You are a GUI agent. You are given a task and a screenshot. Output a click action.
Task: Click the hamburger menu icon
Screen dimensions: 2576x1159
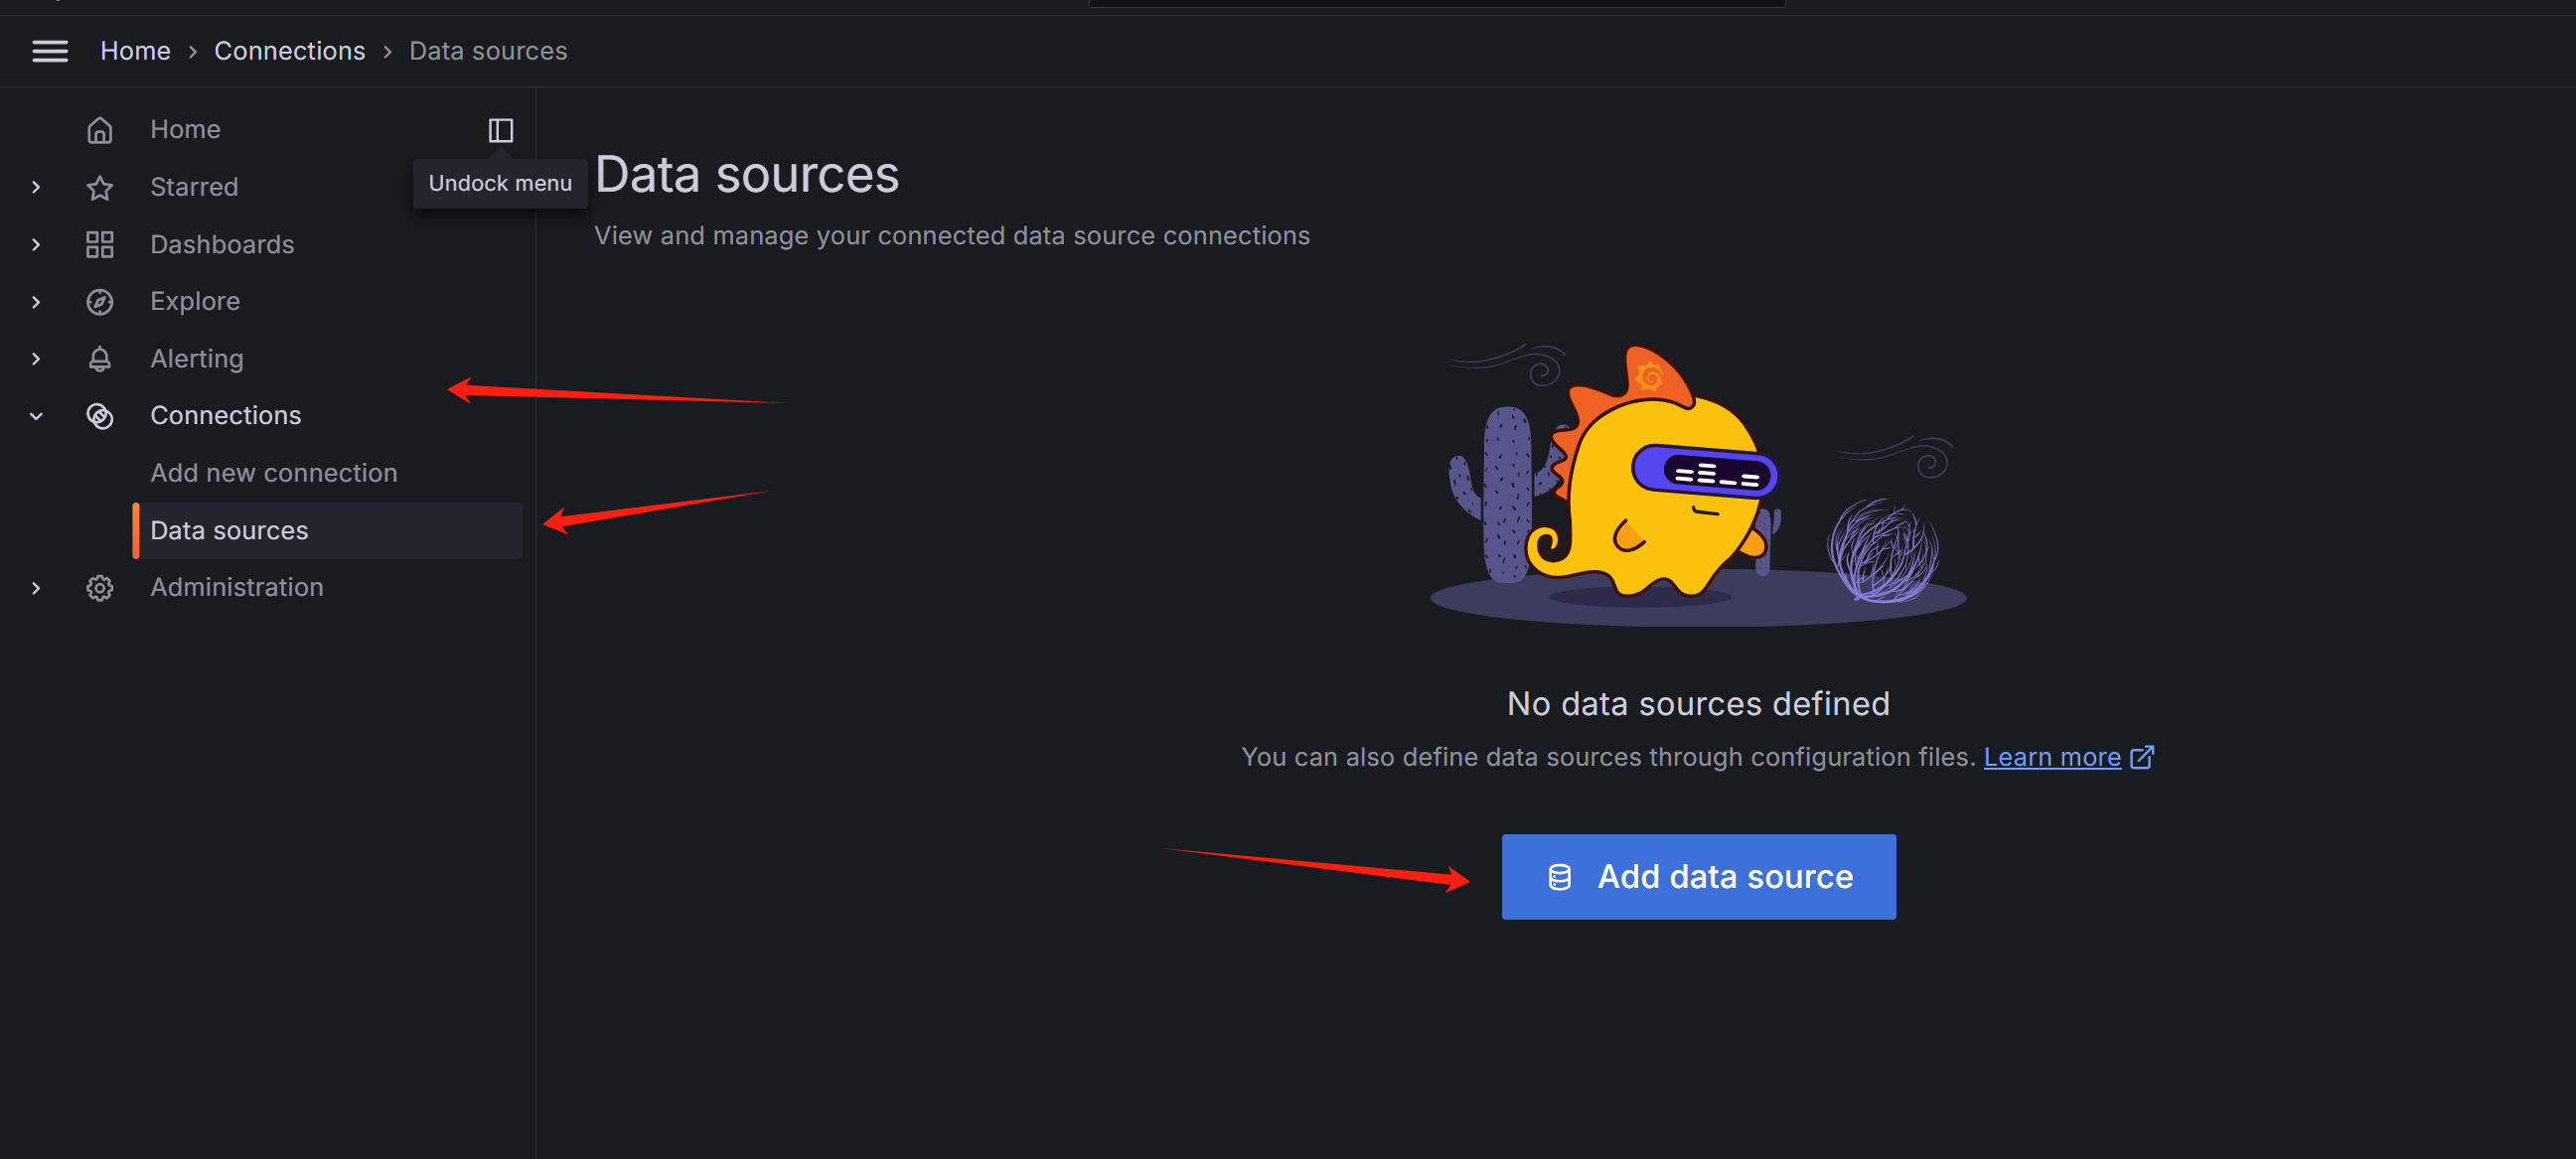(x=50, y=51)
